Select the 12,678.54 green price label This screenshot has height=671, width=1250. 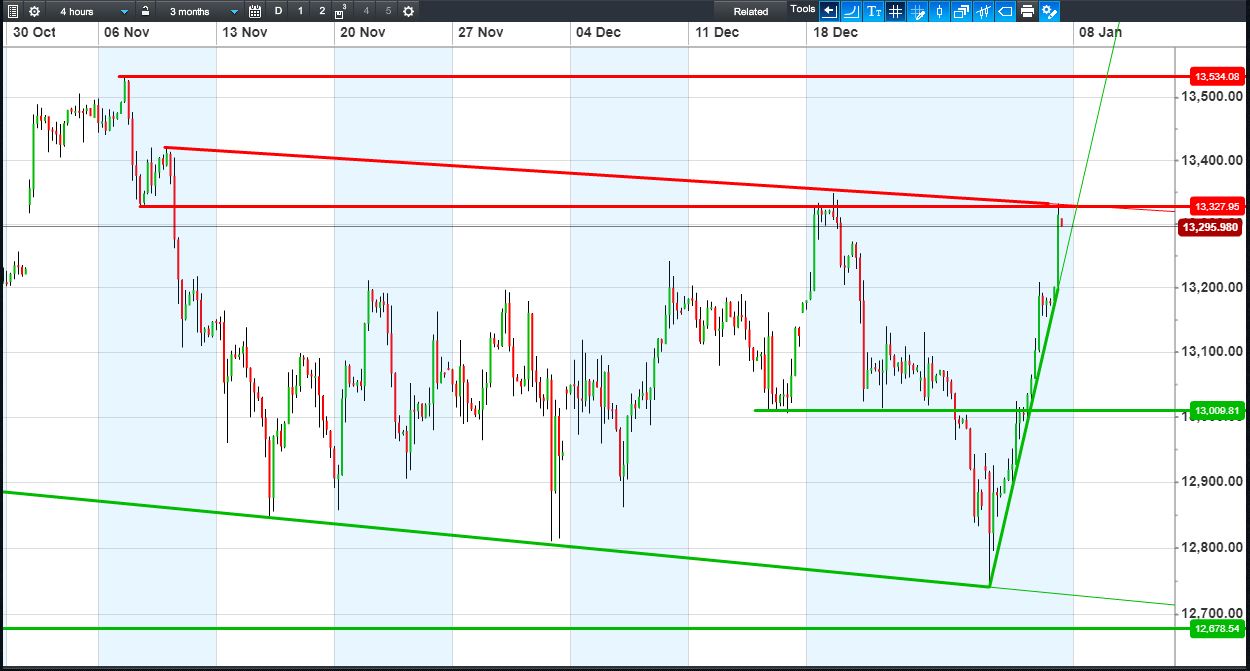pos(1218,629)
